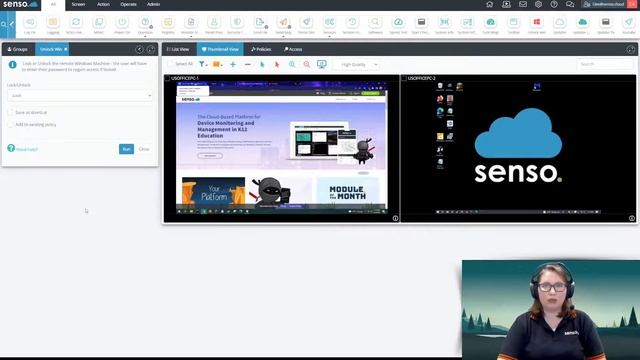
Task: Click the search magnifier in the tools sidebar
Action: [3, 24]
